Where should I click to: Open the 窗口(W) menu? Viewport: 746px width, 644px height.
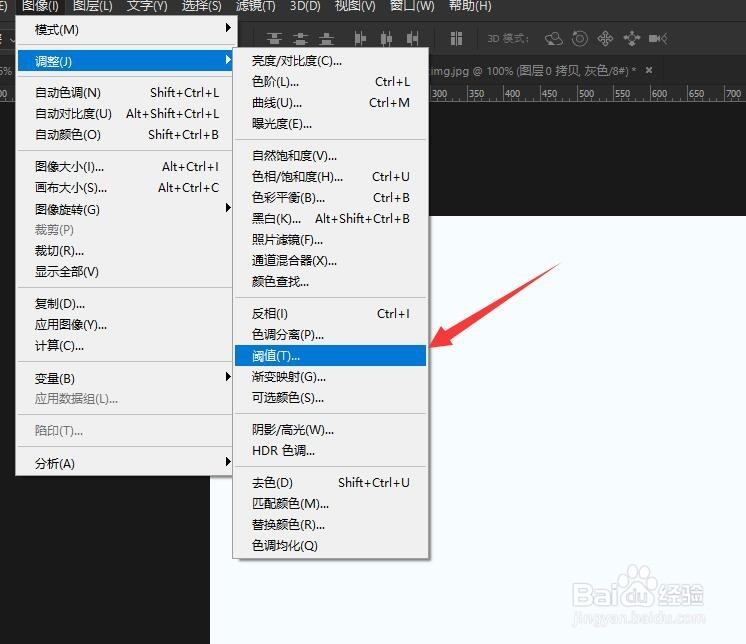pos(412,6)
